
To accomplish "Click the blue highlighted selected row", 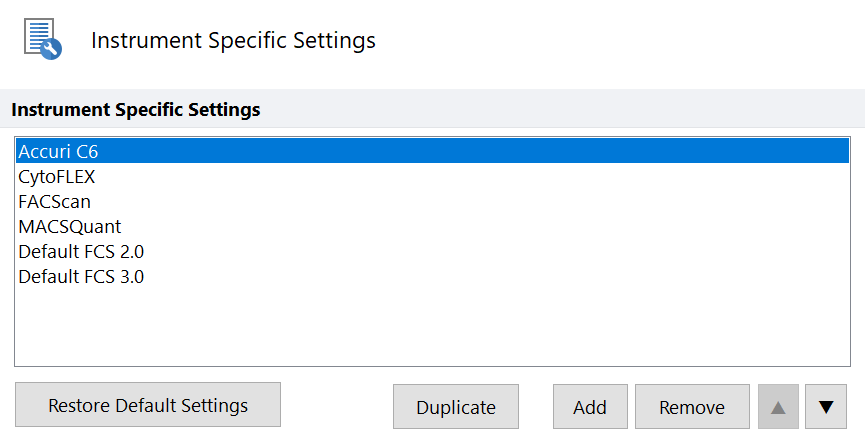I will [430, 152].
